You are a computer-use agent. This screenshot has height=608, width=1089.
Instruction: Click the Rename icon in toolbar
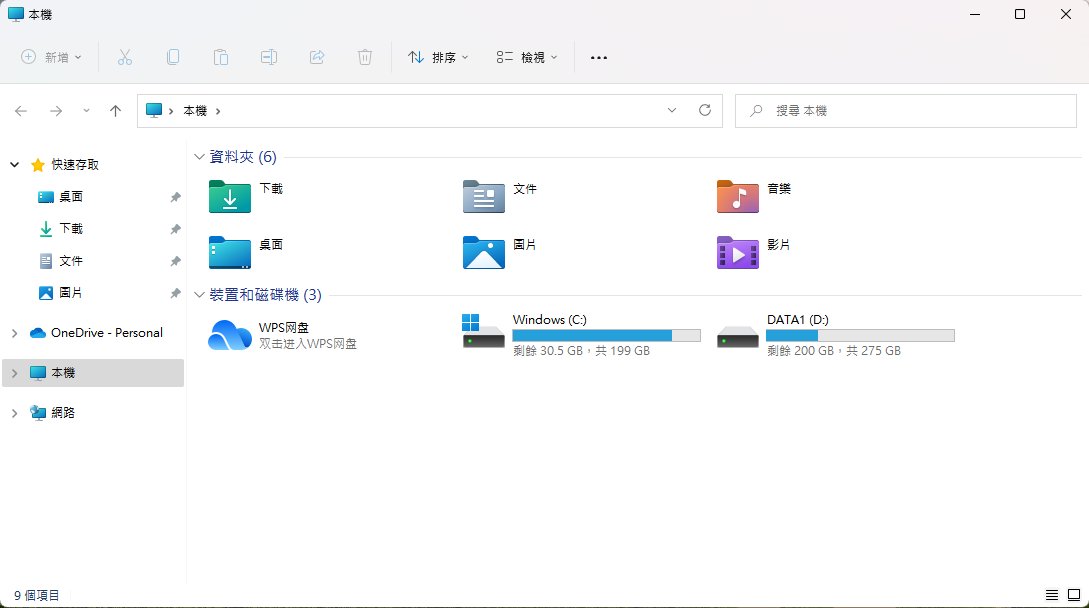click(x=269, y=57)
